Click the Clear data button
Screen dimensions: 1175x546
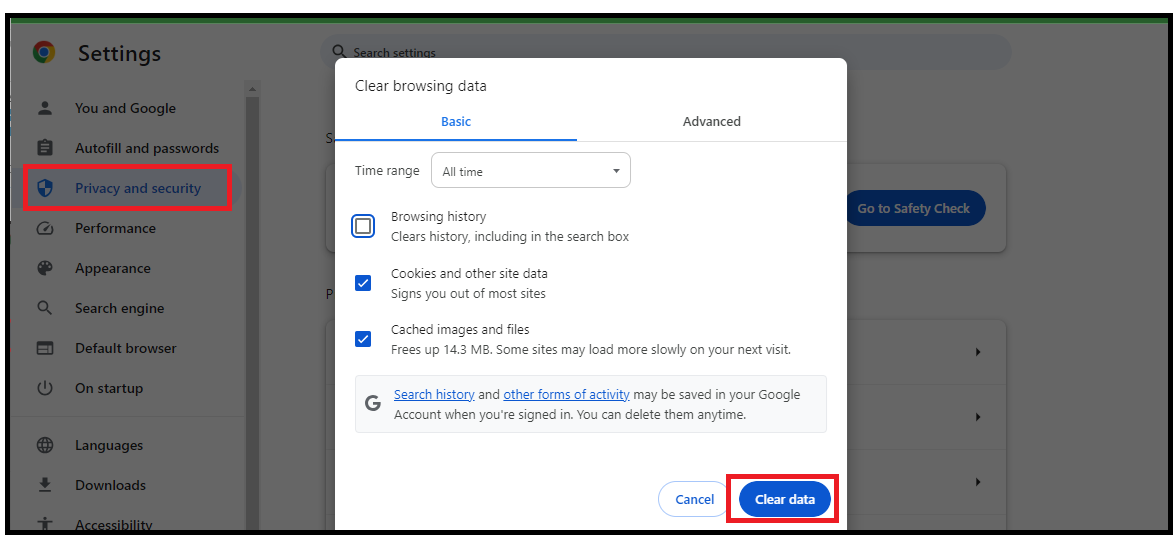[785, 499]
